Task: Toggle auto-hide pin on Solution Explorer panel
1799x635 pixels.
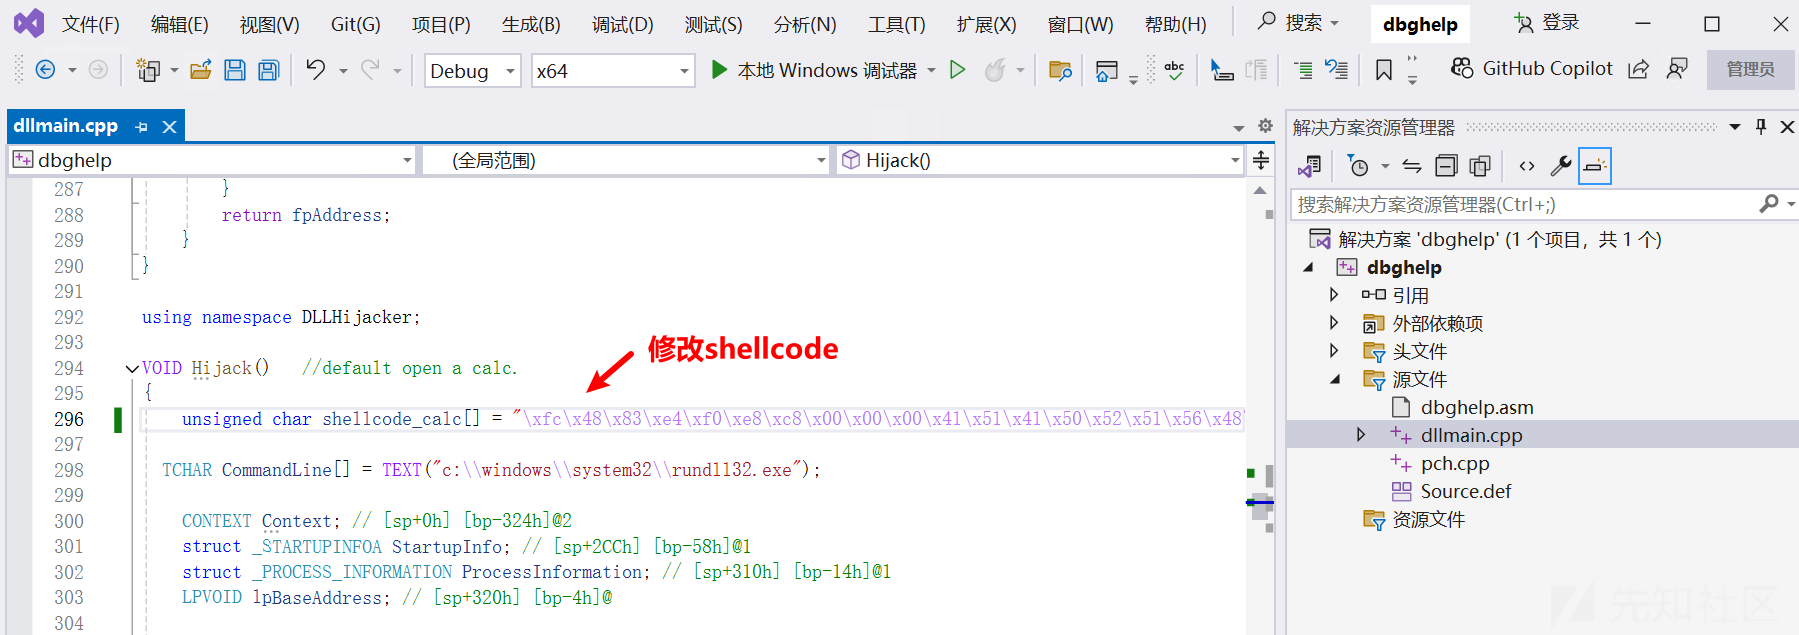Action: pos(1761,127)
